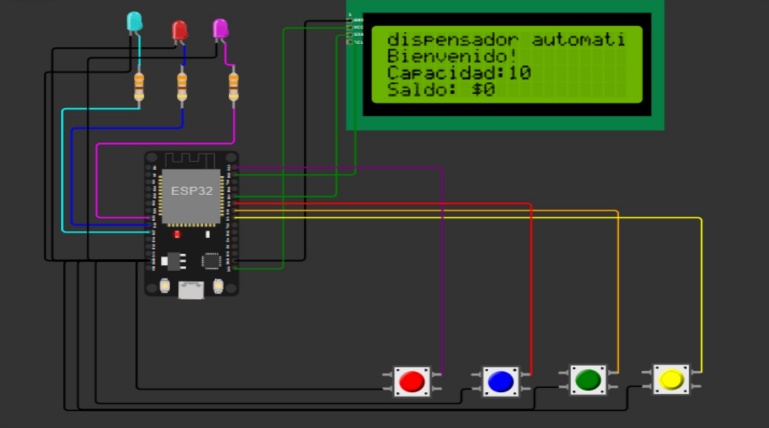Select the purple wire's horizontal segment from the ESP32
This screenshot has height=428, width=769.
point(340,168)
